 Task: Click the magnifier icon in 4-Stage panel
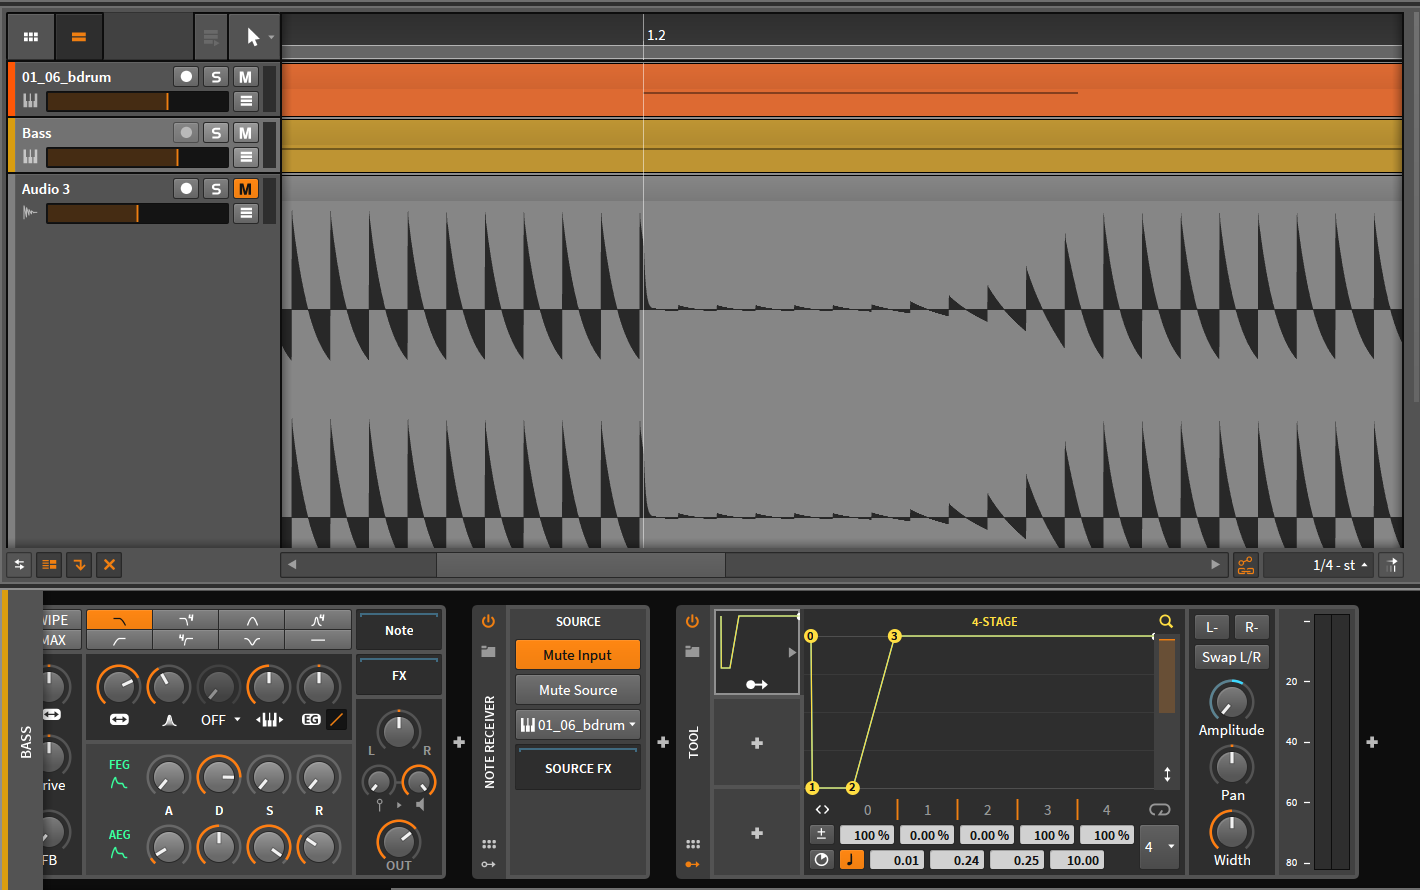(1165, 622)
